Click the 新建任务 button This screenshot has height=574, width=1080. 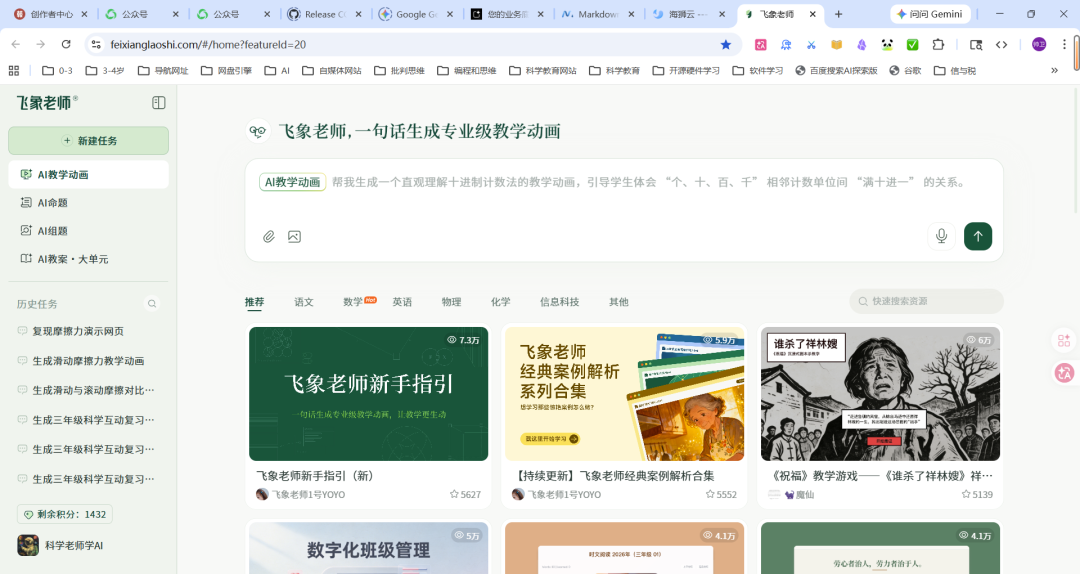pos(88,141)
